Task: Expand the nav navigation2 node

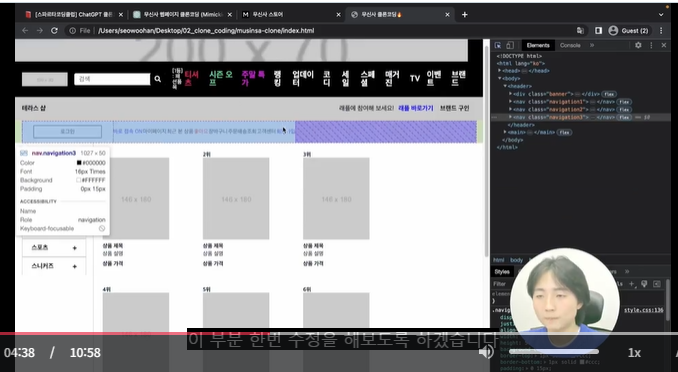Action: tap(510, 109)
